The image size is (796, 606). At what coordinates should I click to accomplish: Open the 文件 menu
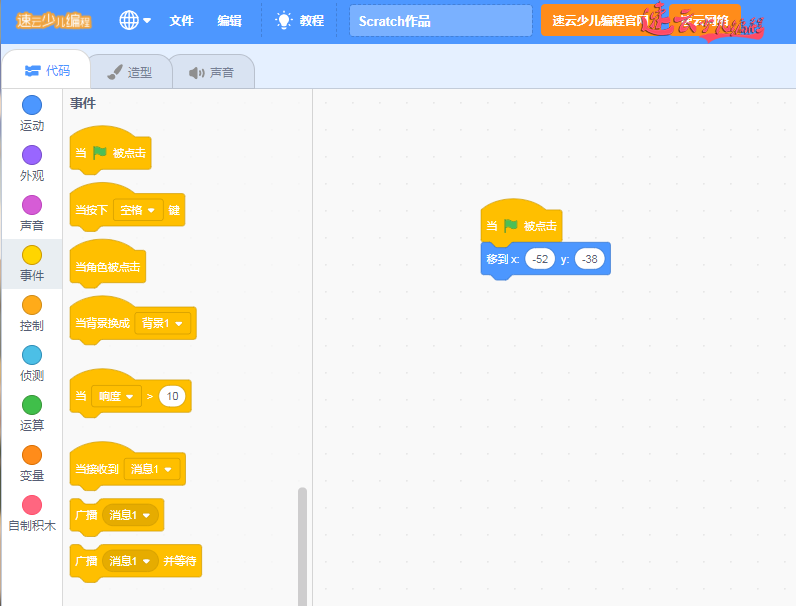click(181, 20)
